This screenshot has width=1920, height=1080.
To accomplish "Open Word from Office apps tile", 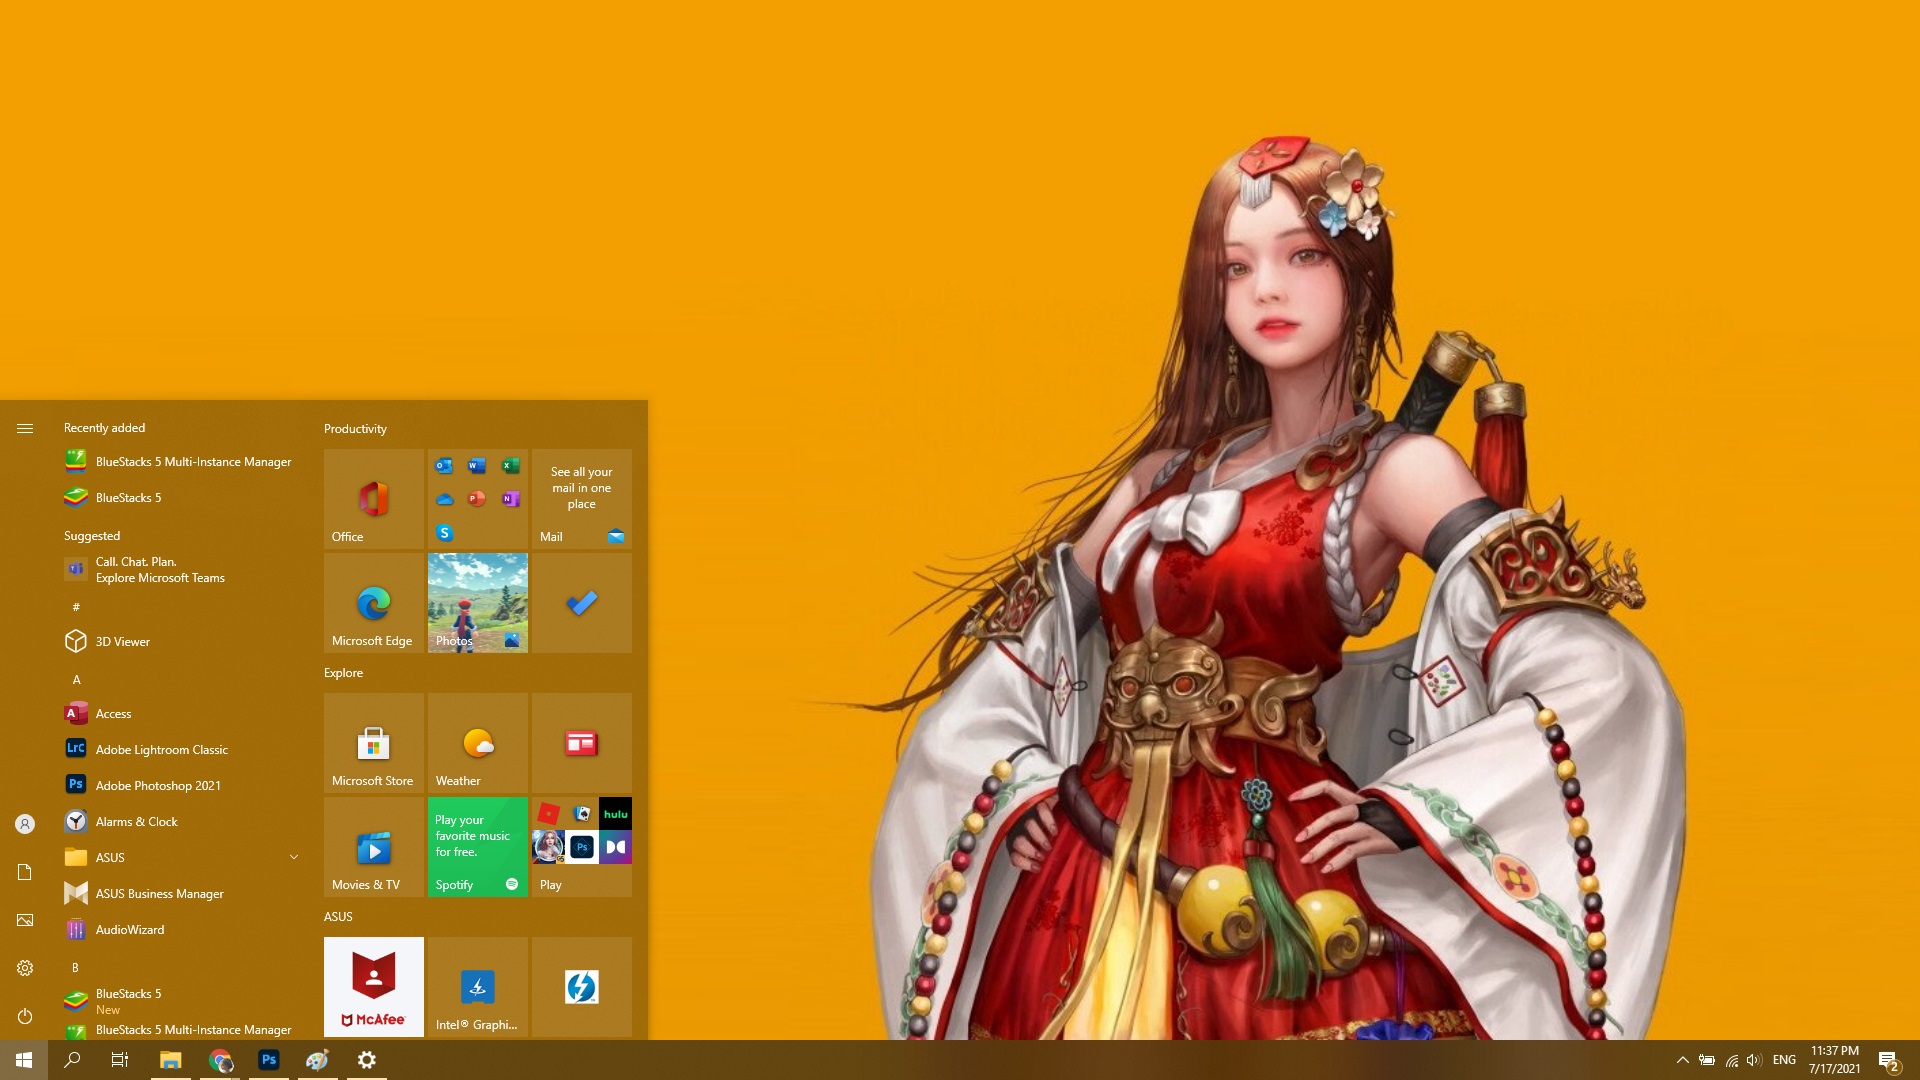I will 477,466.
